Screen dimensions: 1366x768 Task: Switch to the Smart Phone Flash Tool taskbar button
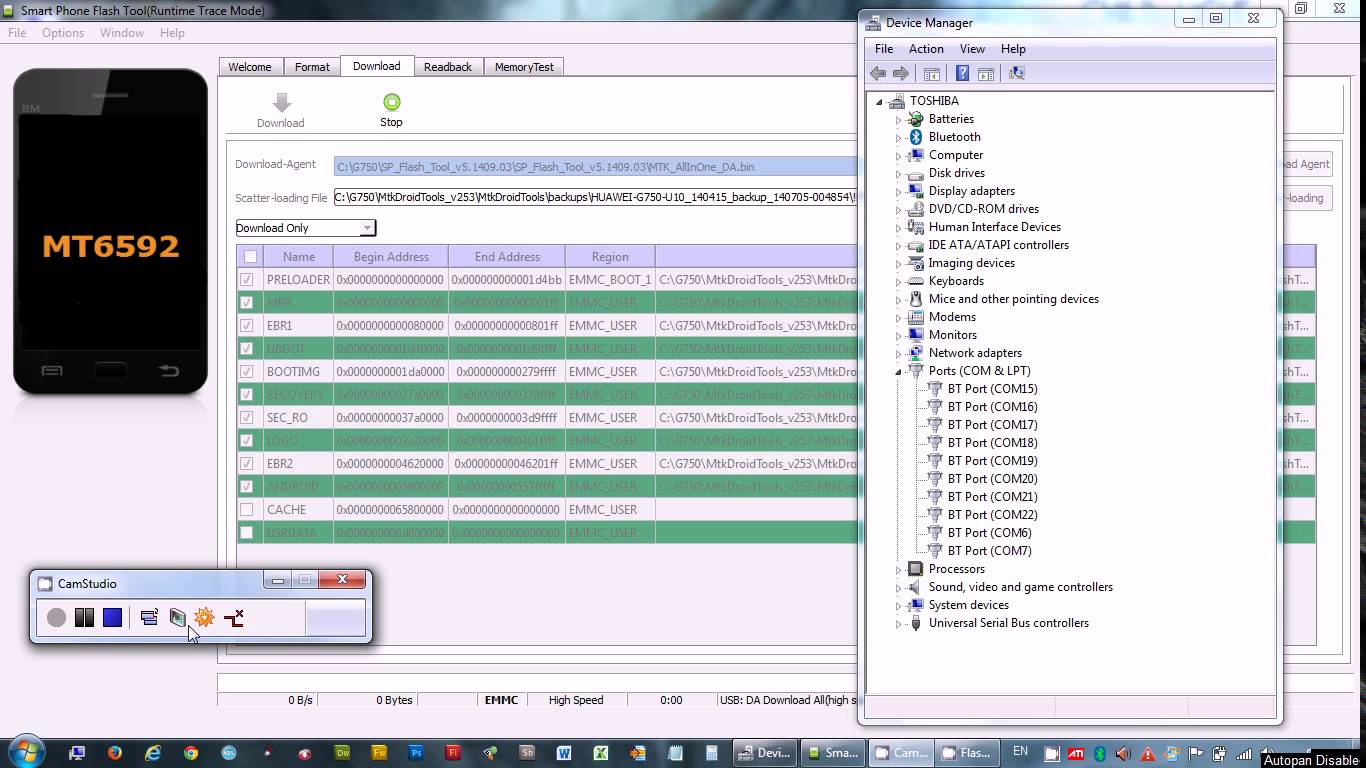(833, 753)
